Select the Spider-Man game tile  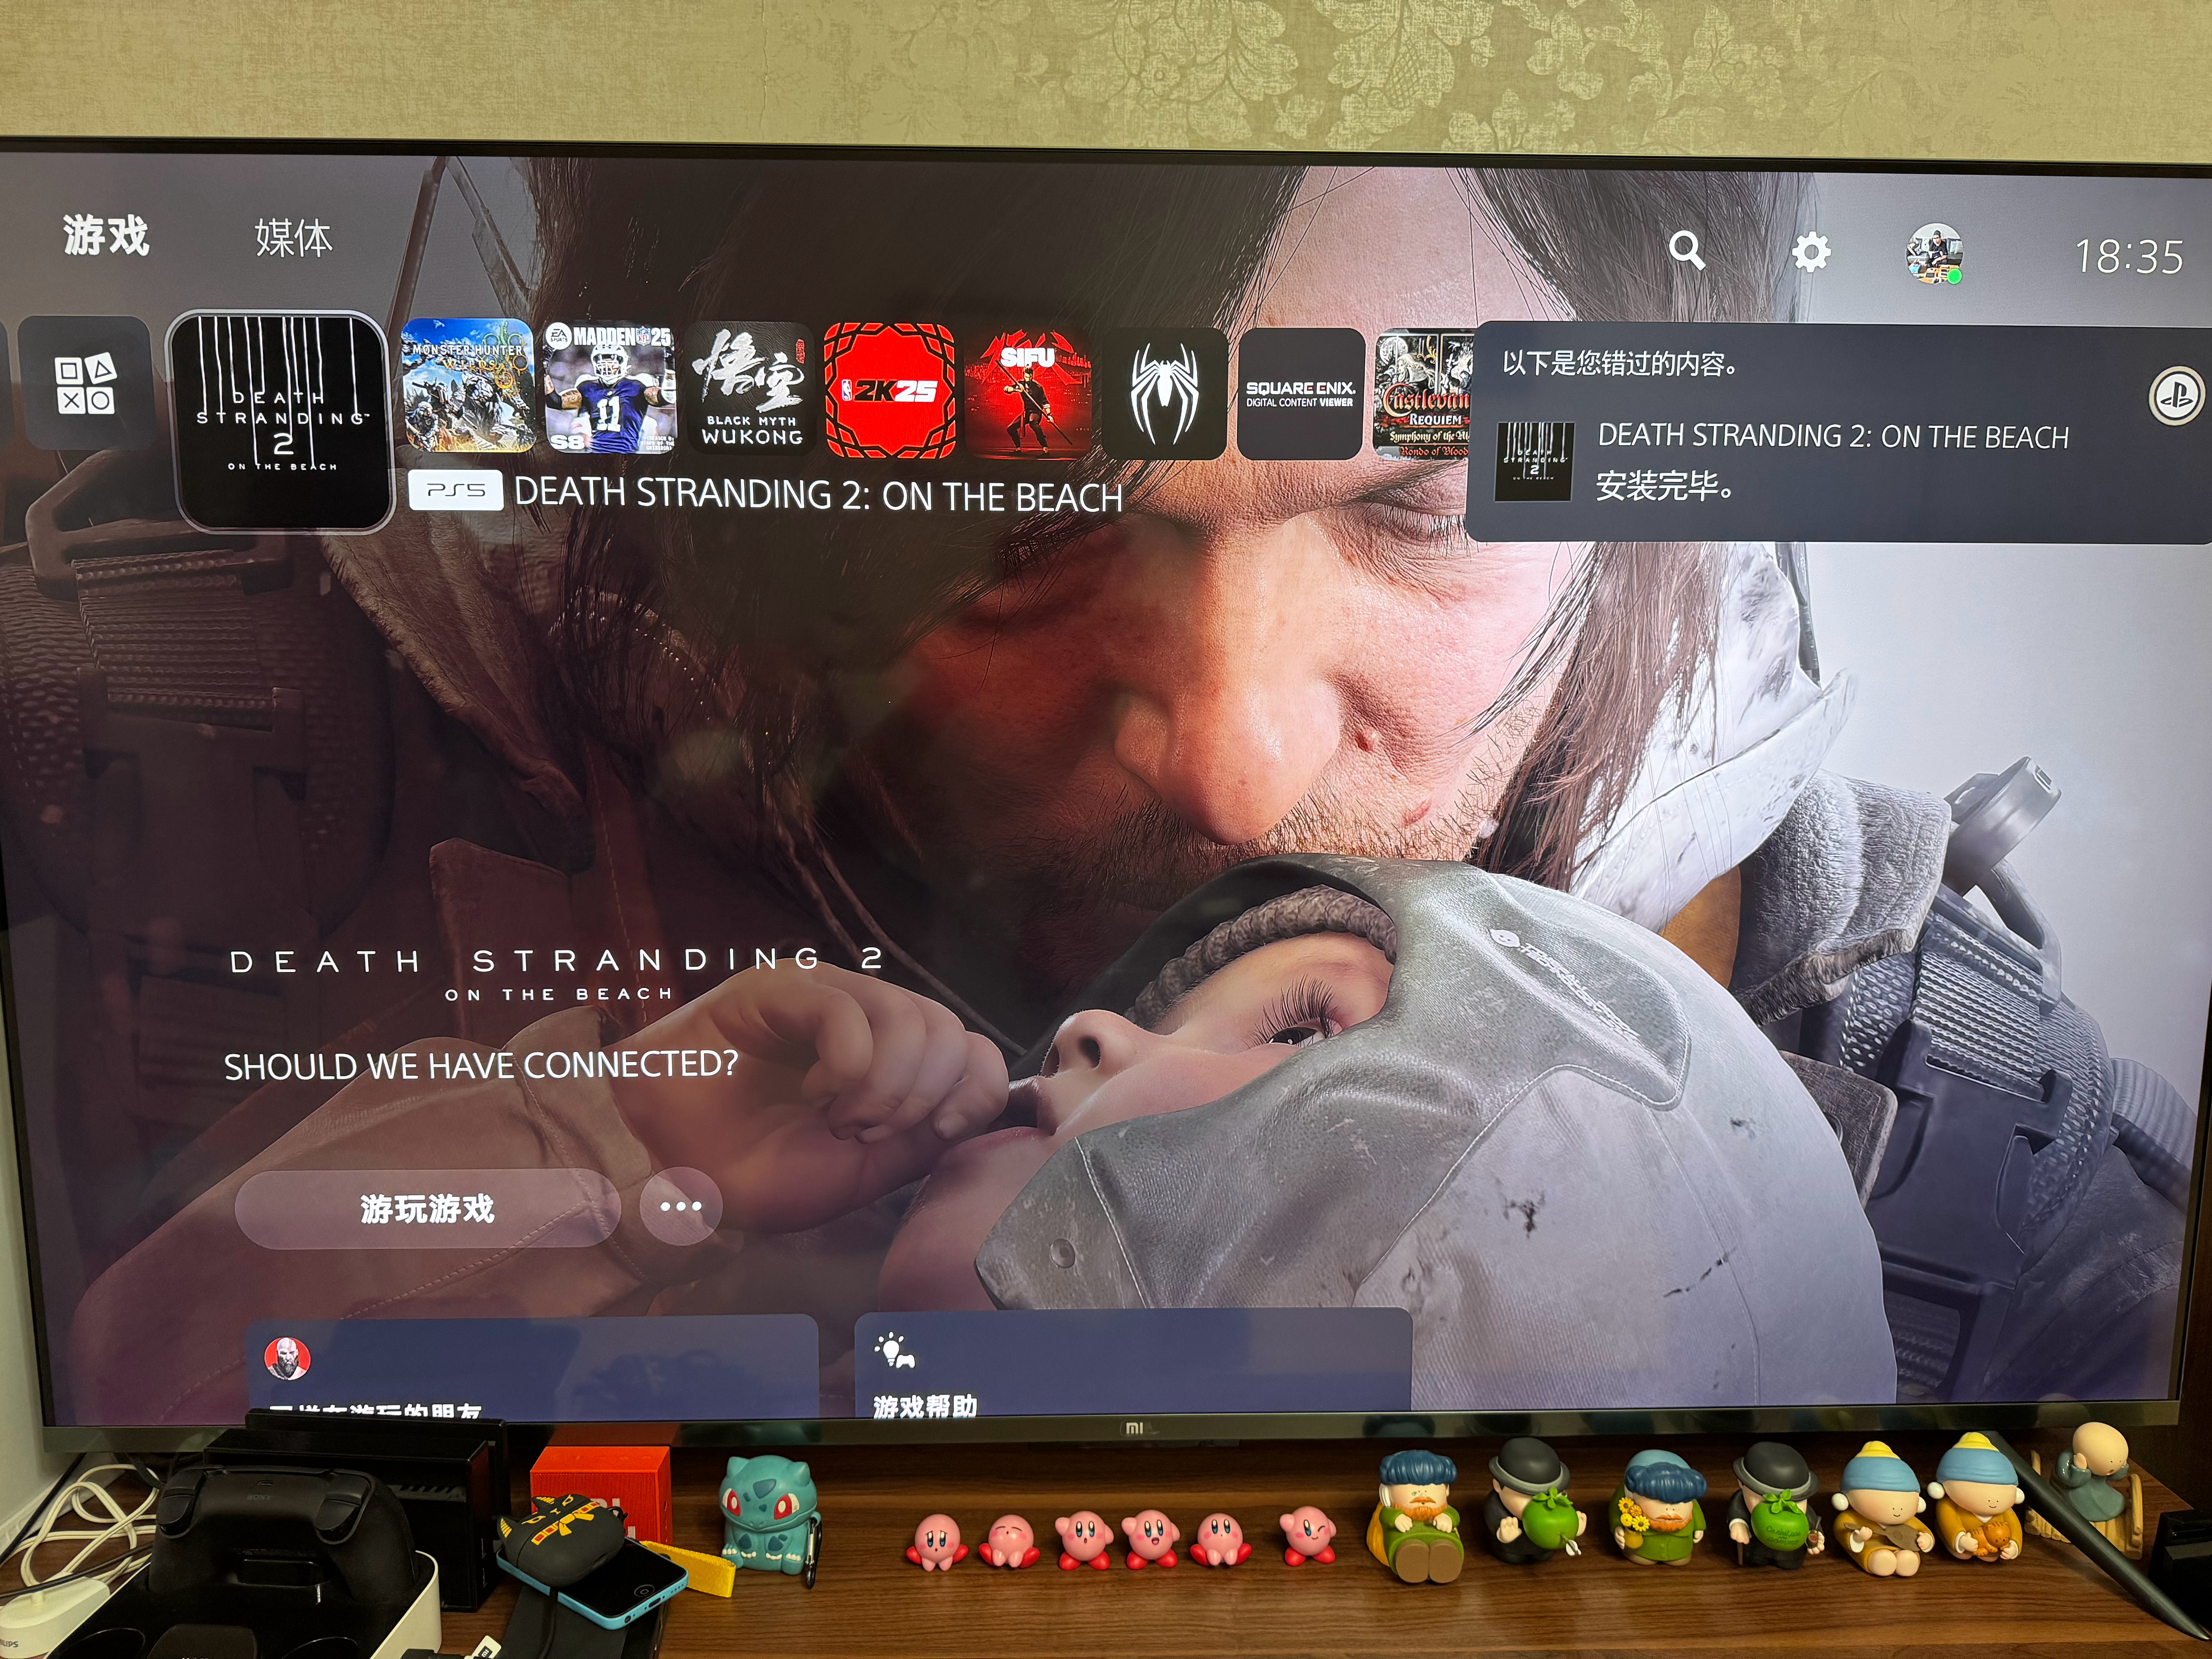[1164, 394]
